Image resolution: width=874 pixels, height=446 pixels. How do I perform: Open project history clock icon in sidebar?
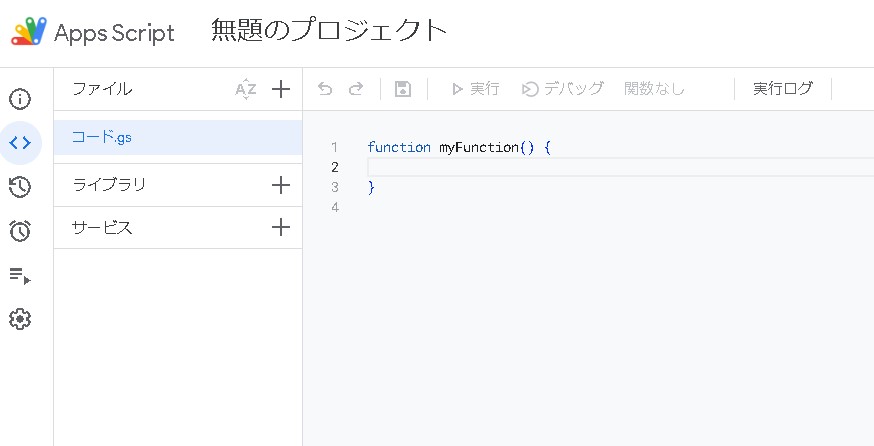point(20,187)
